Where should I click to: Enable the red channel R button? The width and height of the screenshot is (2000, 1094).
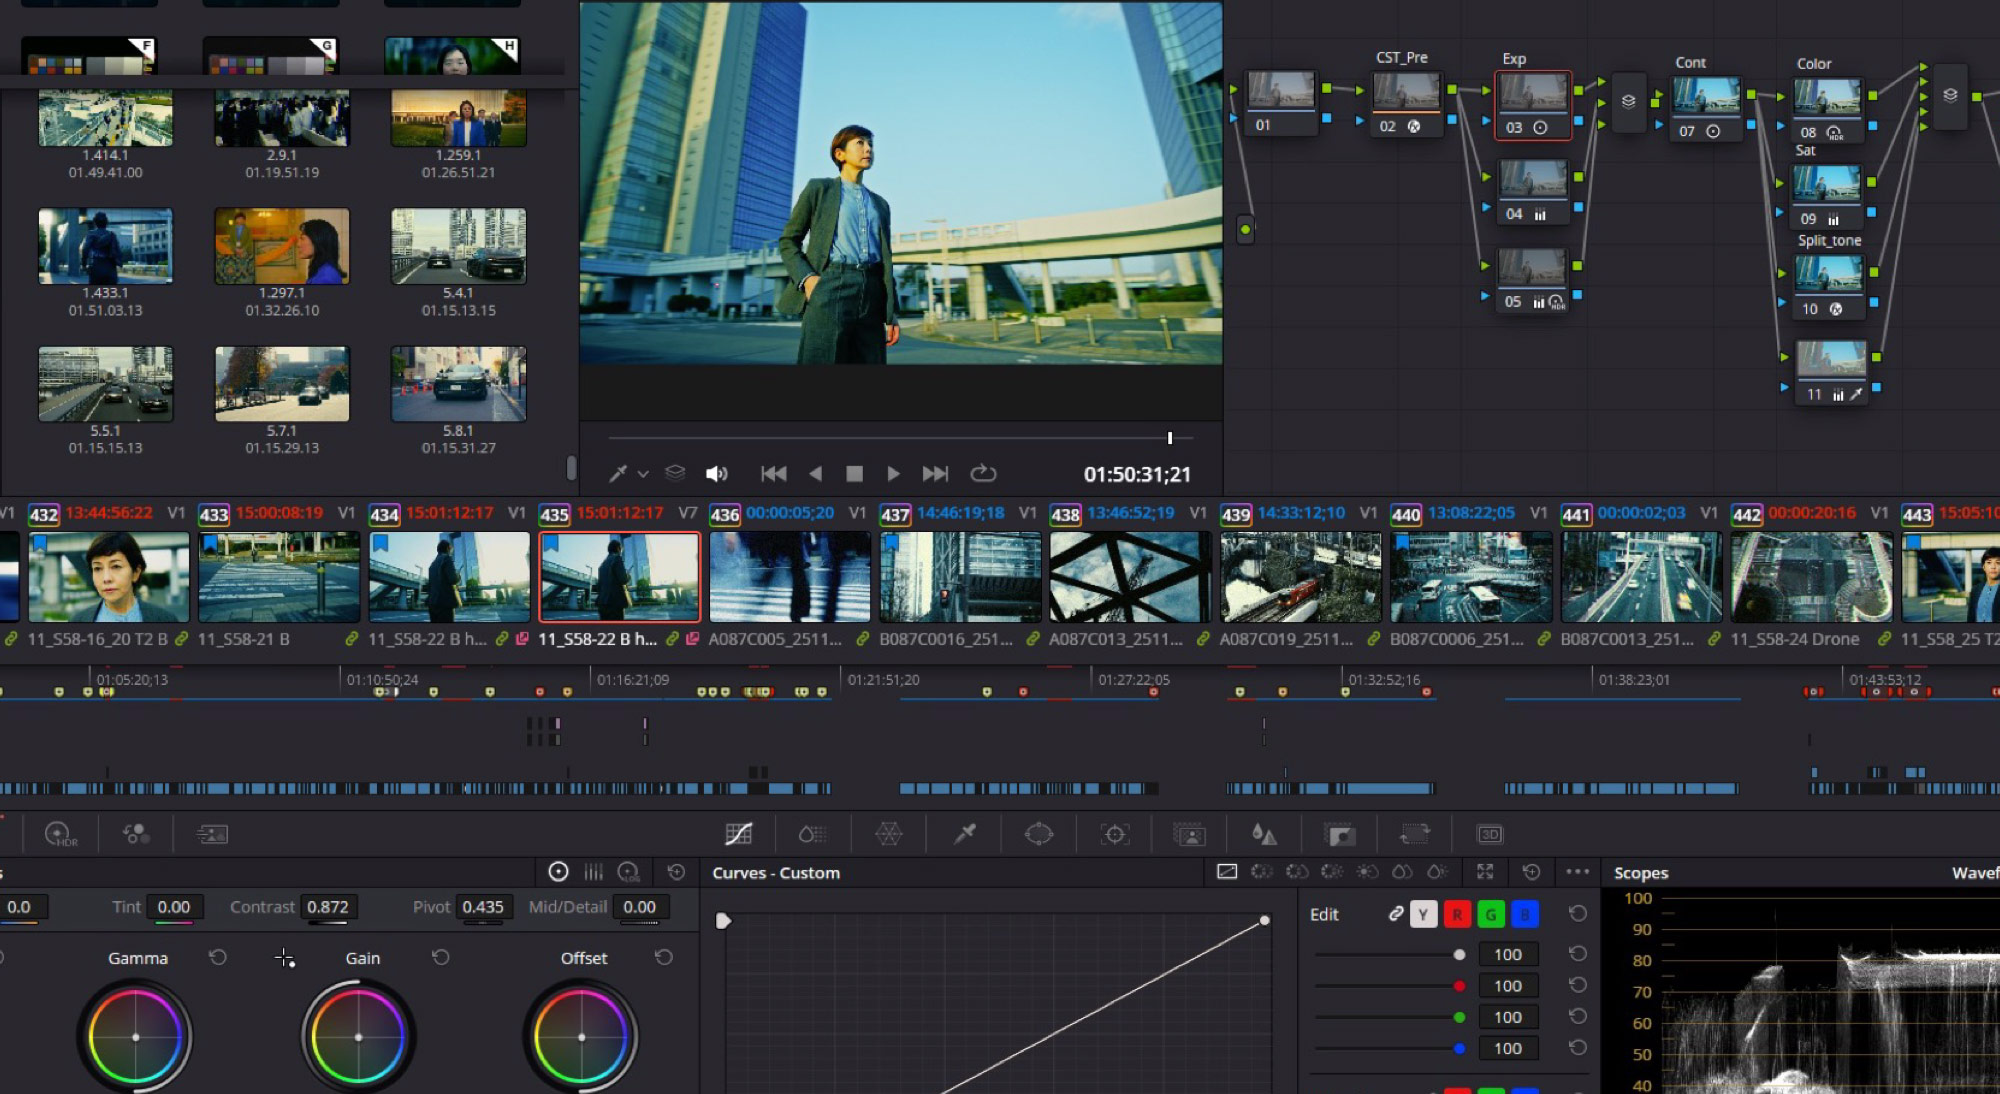point(1457,914)
